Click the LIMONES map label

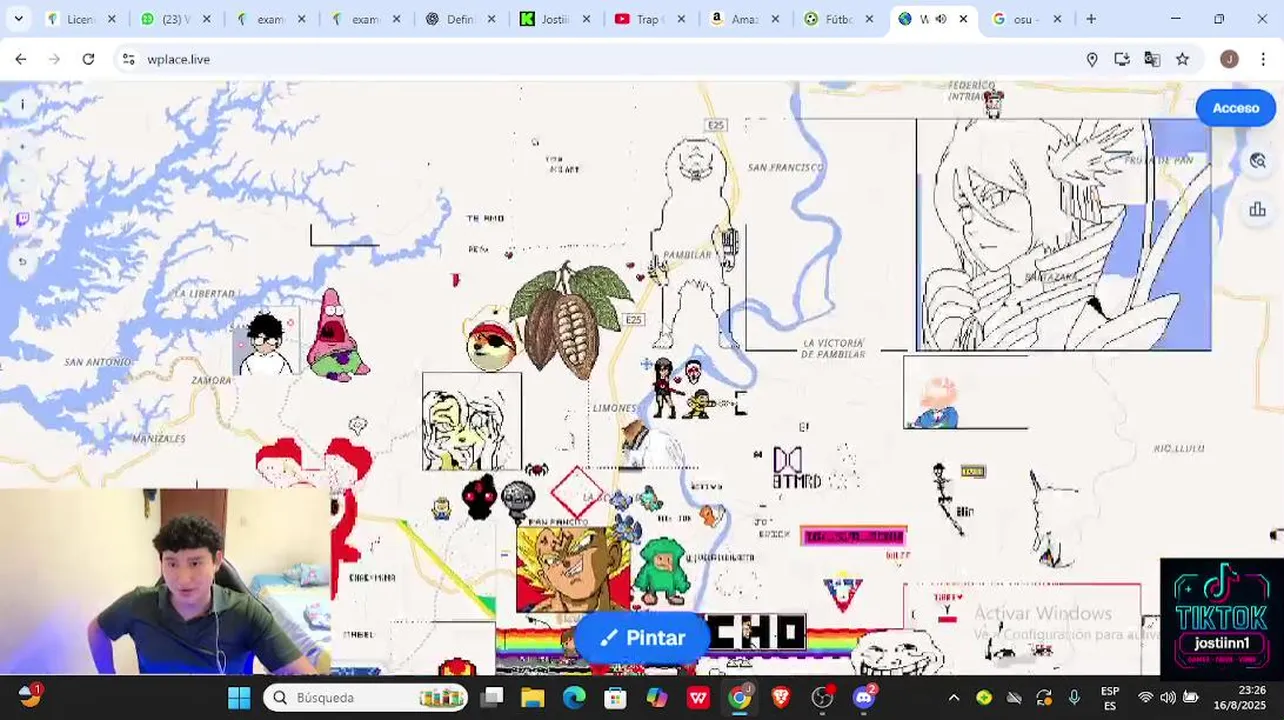[614, 408]
